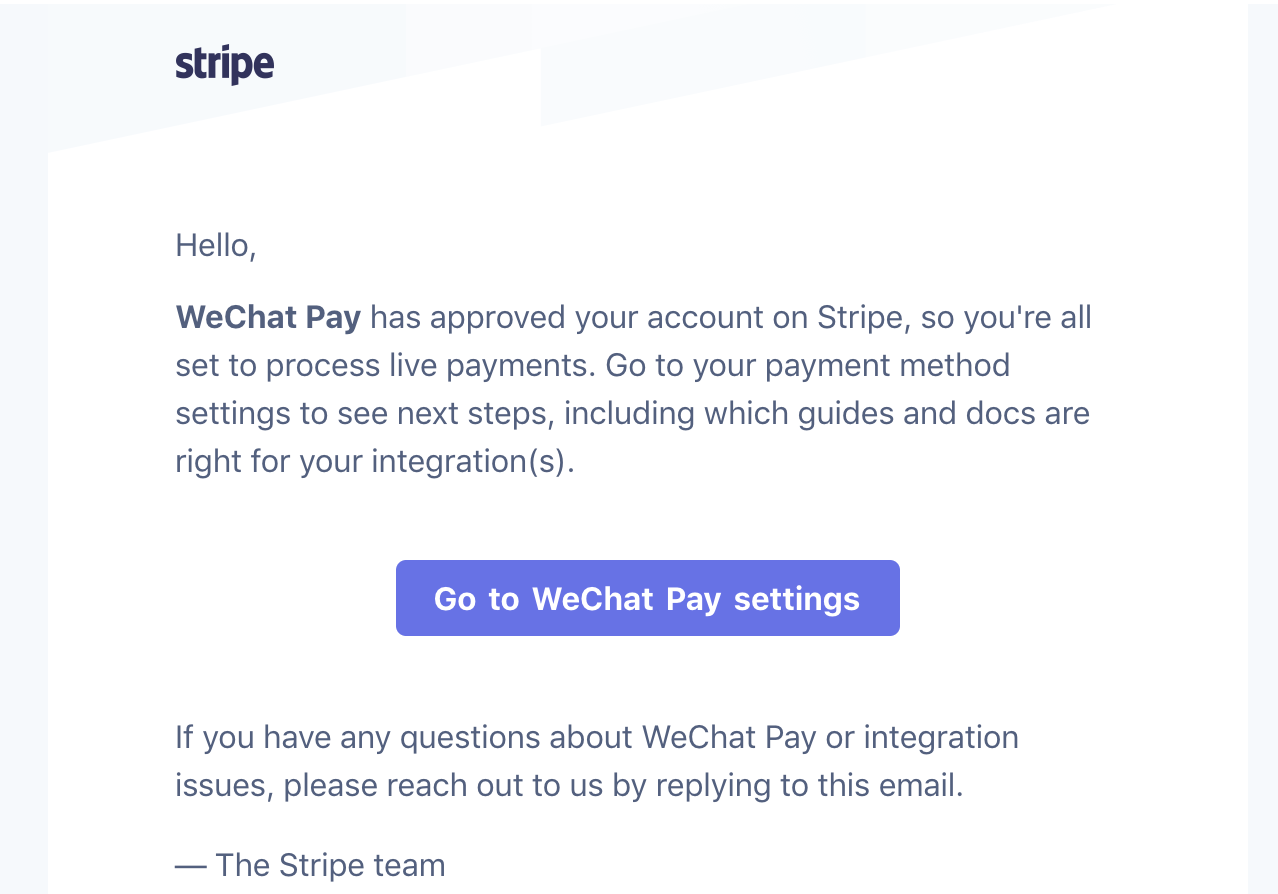Click the grey margin right of email
The height and width of the screenshot is (894, 1278).
click(1263, 450)
